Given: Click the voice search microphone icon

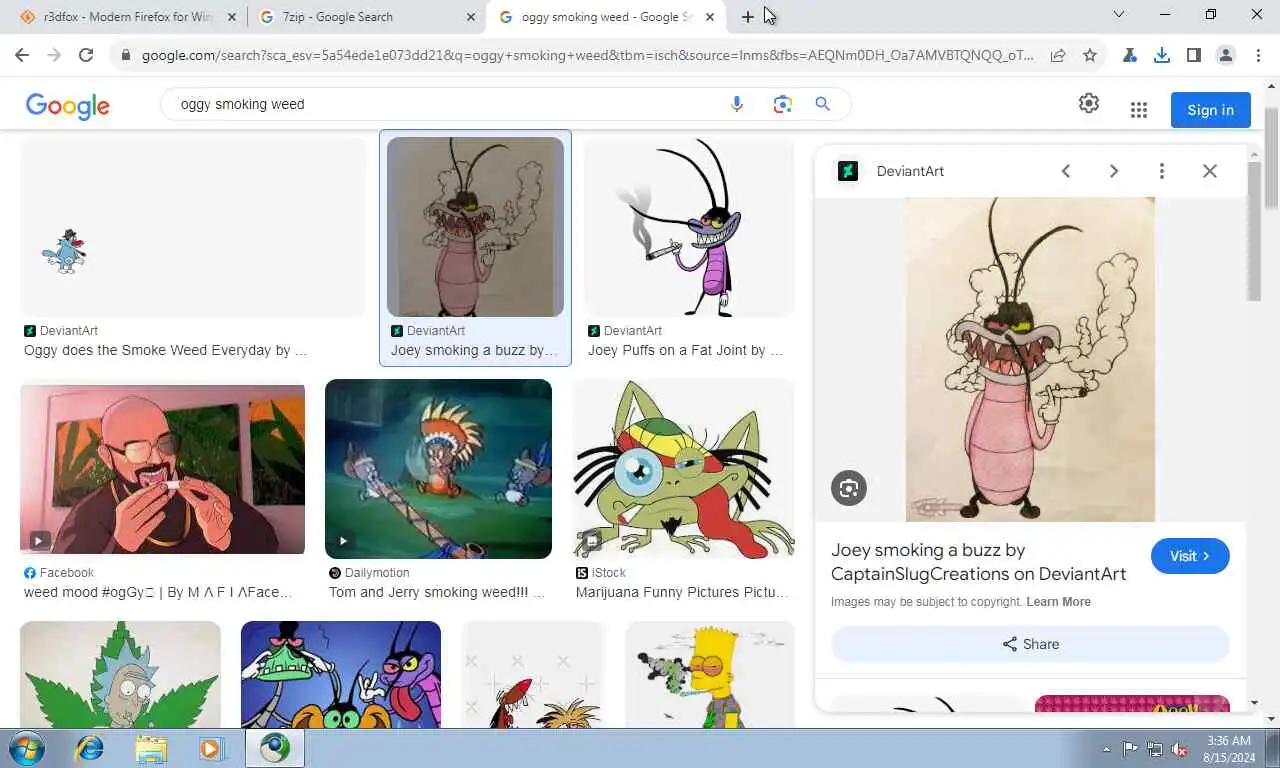Looking at the screenshot, I should (737, 104).
